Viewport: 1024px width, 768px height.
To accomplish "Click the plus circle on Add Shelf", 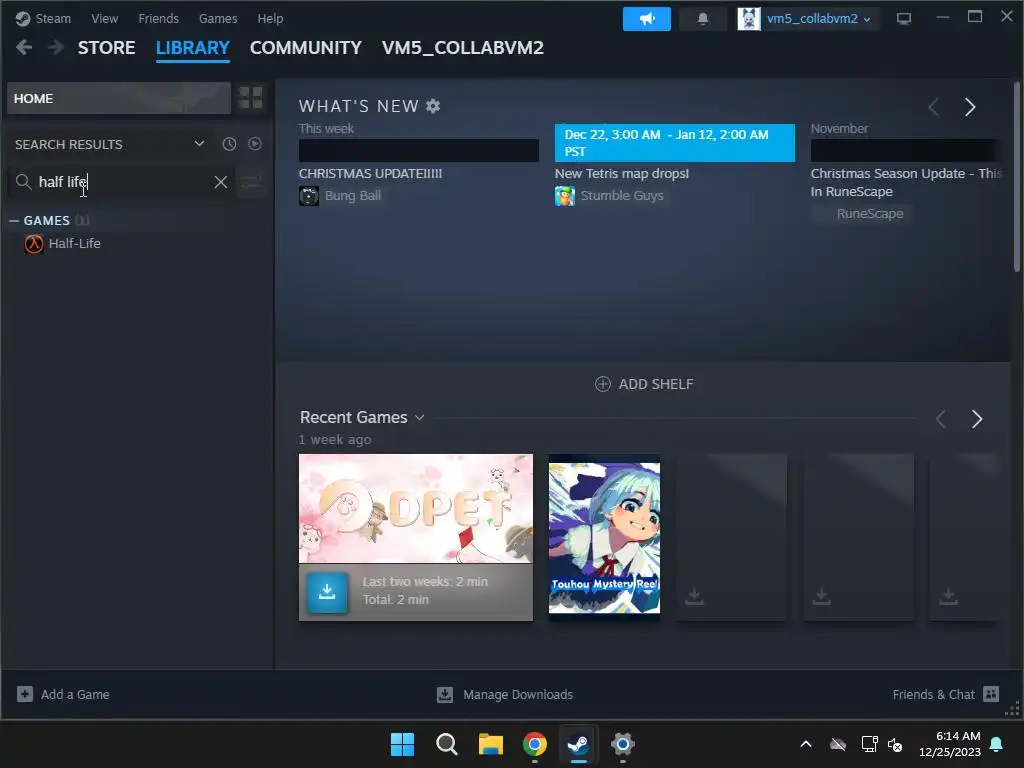I will pyautogui.click(x=603, y=384).
